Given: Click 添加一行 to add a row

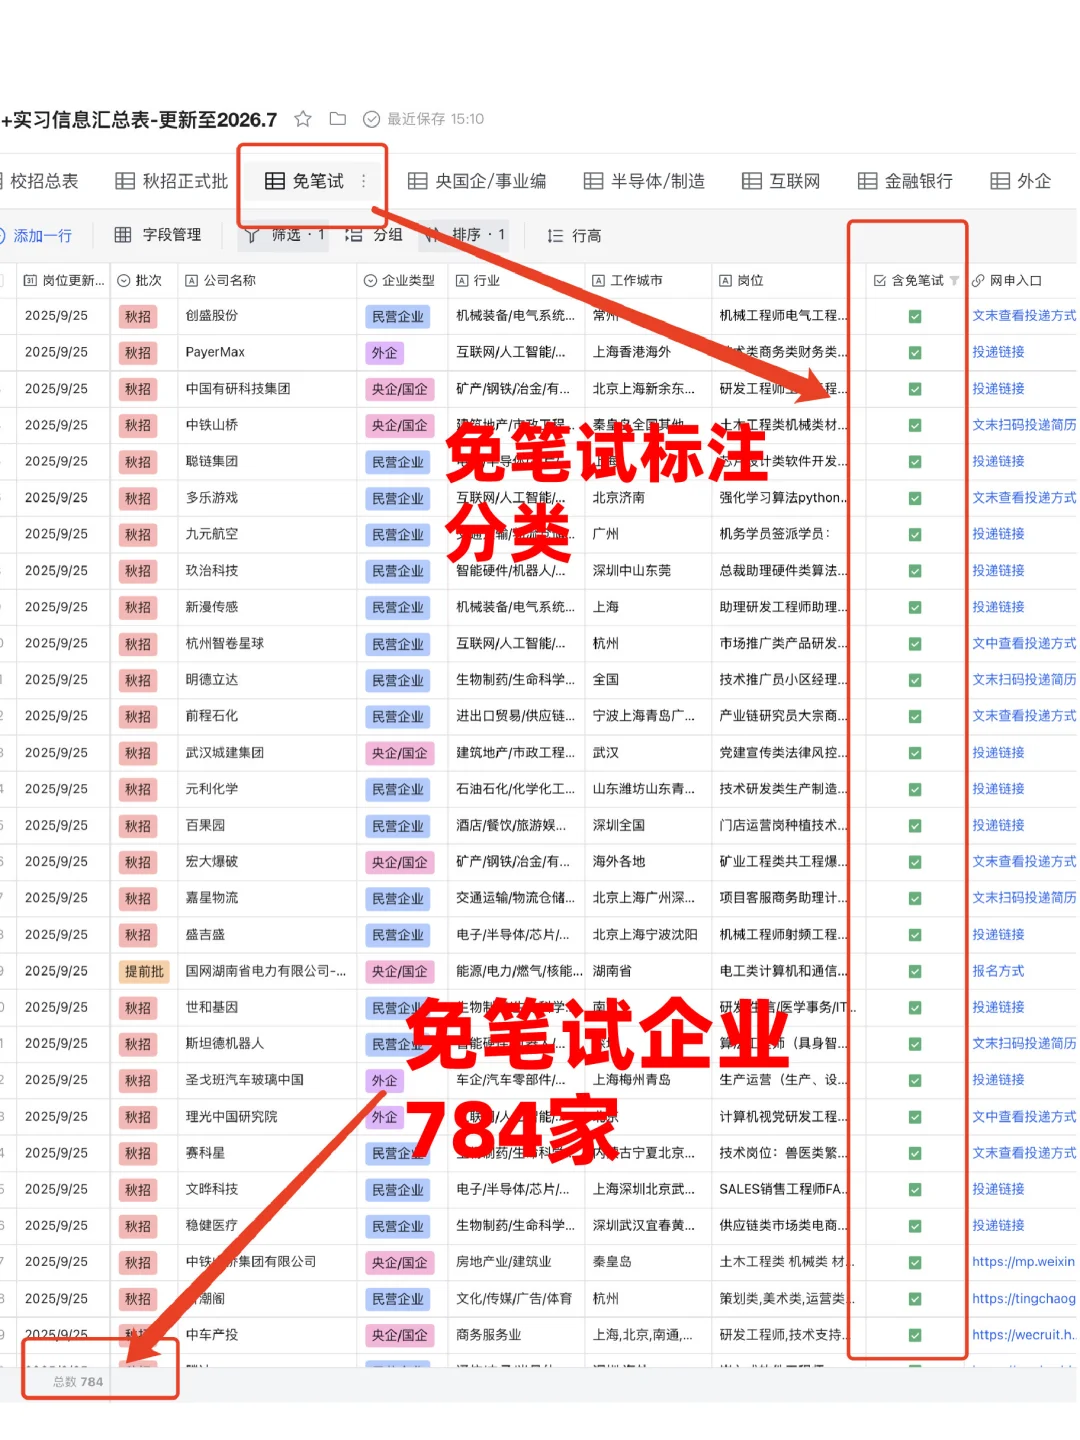Looking at the screenshot, I should coord(37,236).
